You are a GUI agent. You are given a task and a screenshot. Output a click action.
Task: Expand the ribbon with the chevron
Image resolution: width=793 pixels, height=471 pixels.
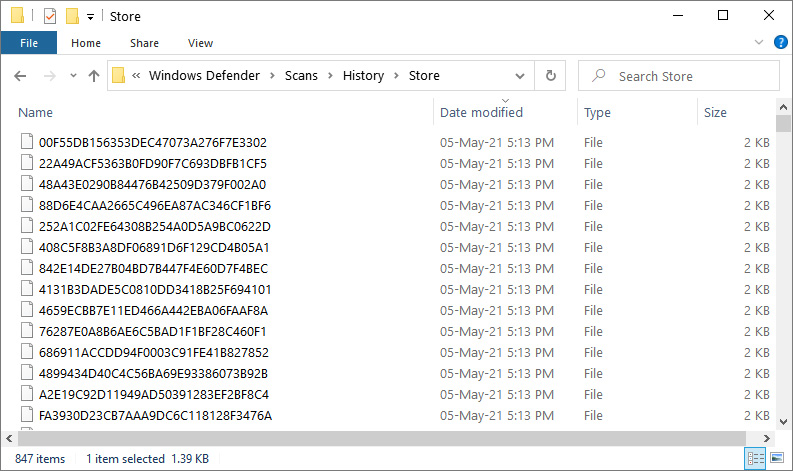[758, 43]
